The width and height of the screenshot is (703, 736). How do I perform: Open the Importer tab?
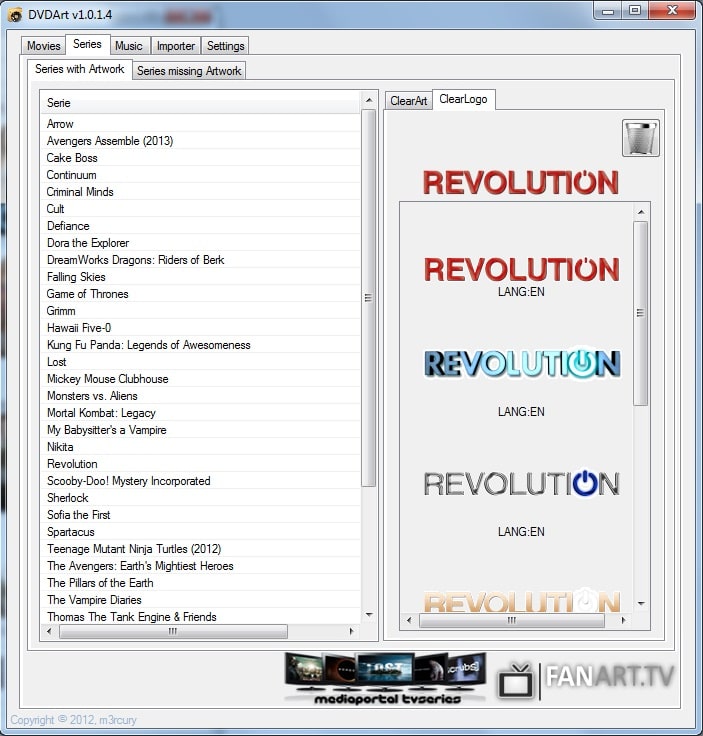pos(176,46)
